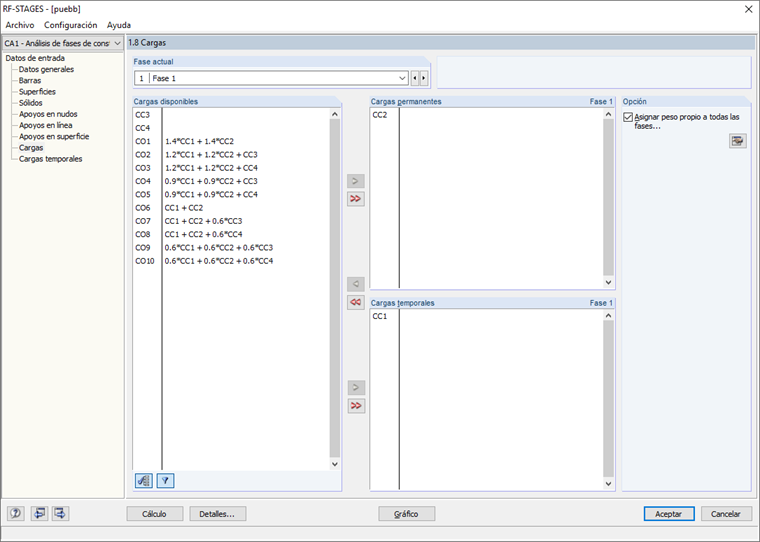
Task: Toggle load description view icon under list
Action: click(143, 481)
